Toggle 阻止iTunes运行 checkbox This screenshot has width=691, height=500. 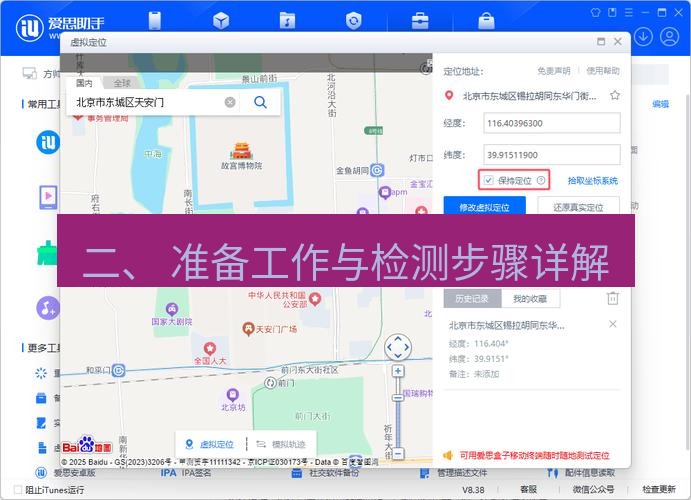[x=18, y=489]
